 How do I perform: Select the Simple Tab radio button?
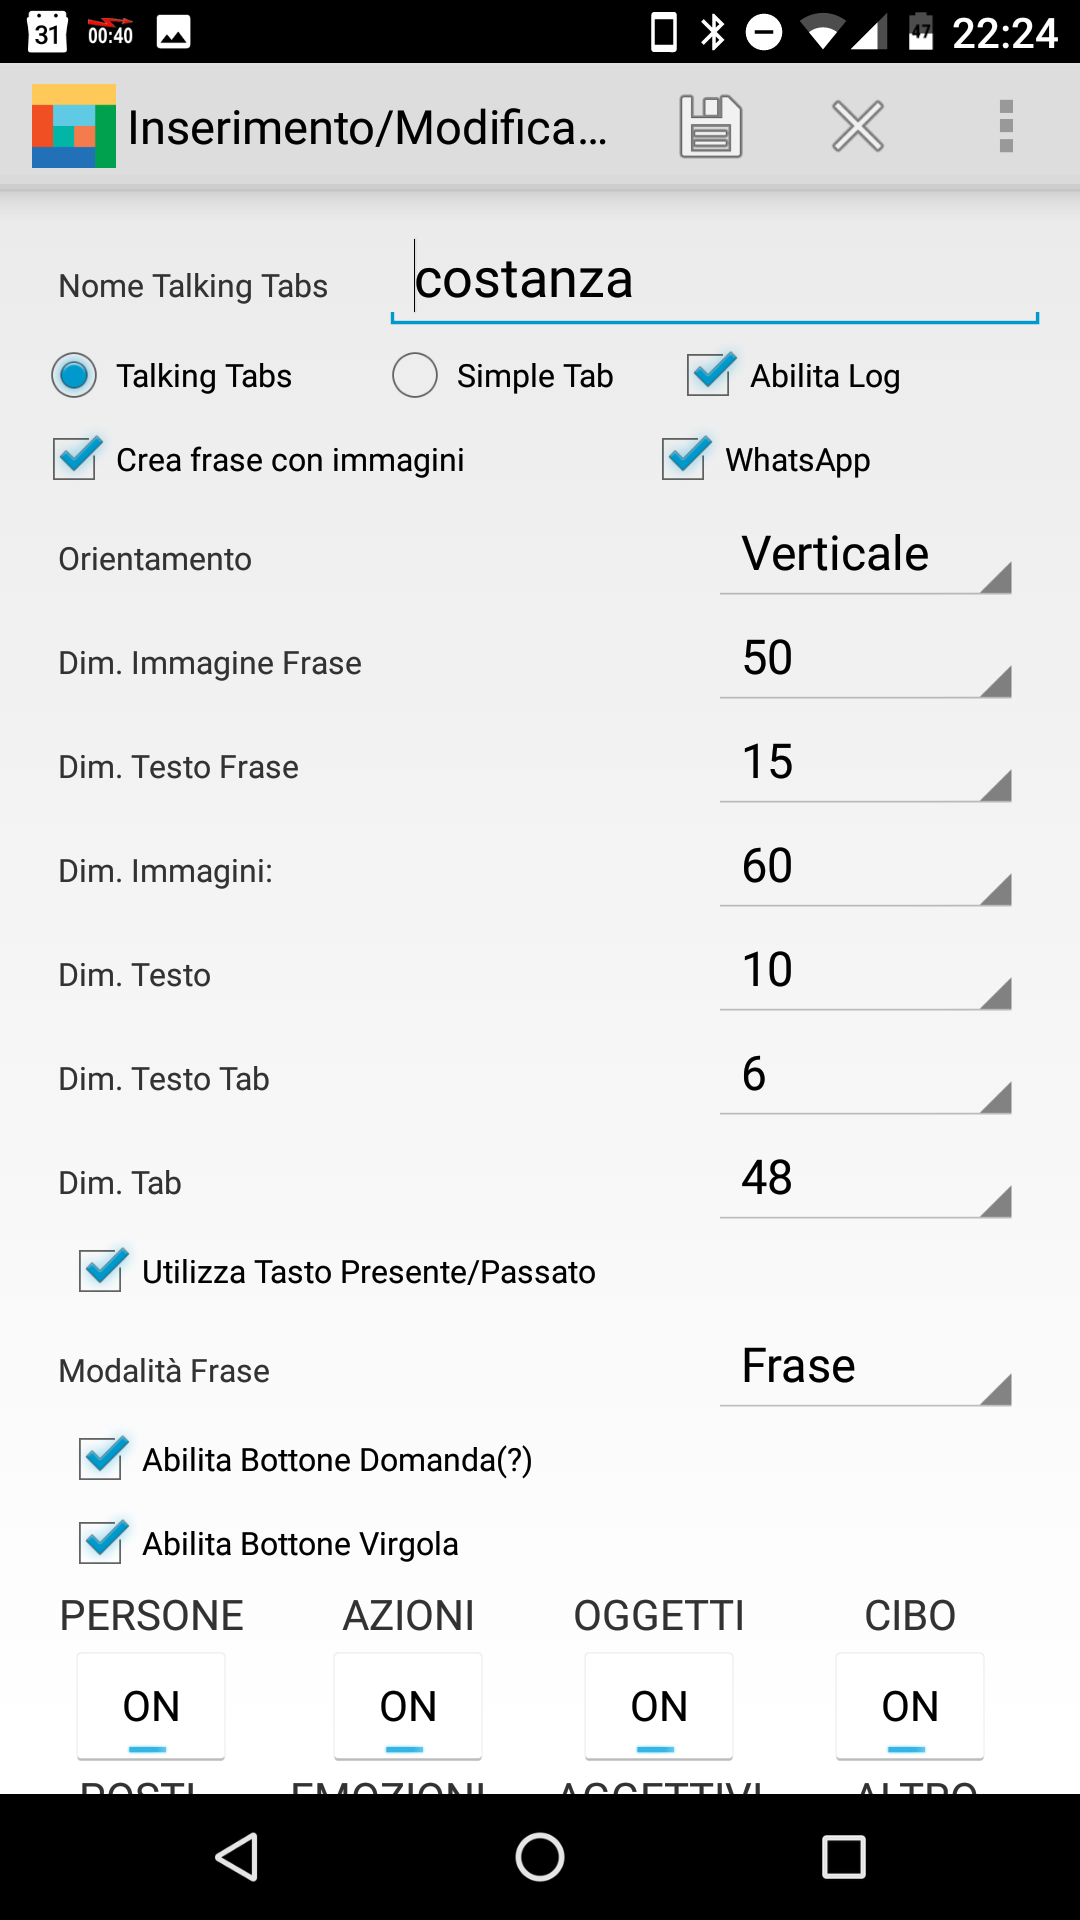pos(415,376)
